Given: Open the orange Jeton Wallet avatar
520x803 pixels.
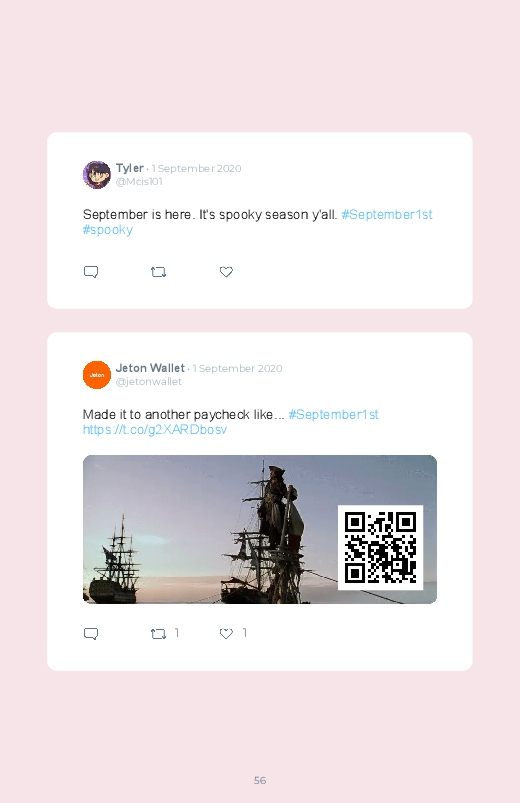Looking at the screenshot, I should click(97, 375).
